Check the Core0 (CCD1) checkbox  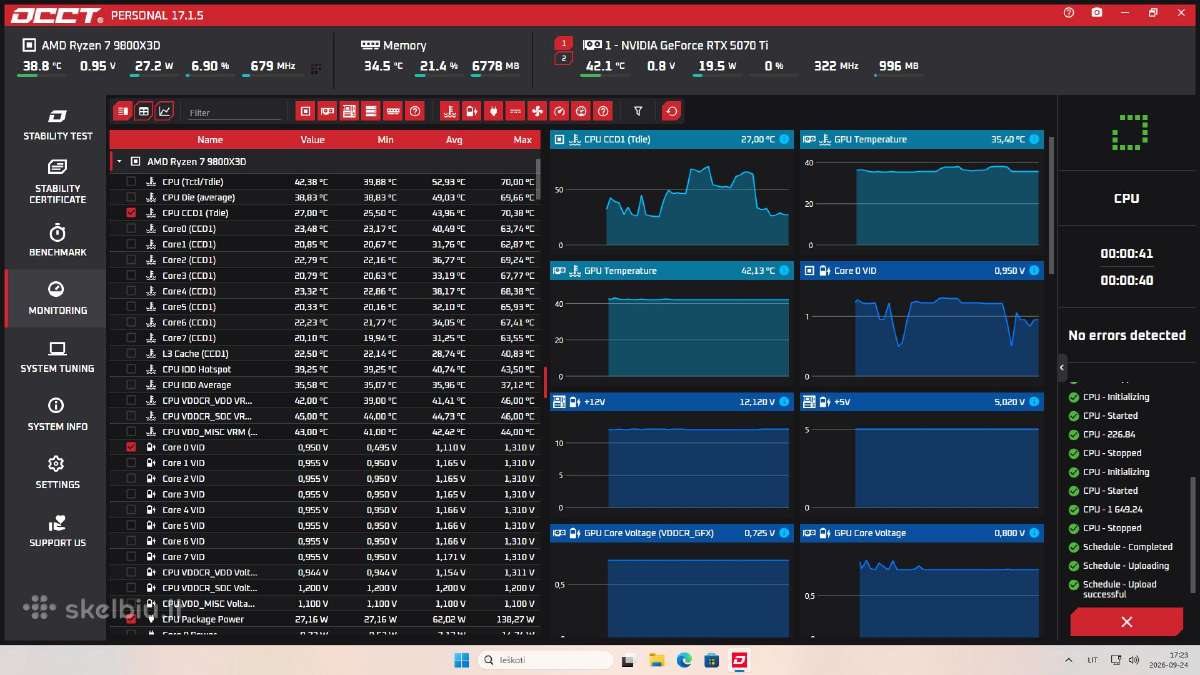click(131, 229)
